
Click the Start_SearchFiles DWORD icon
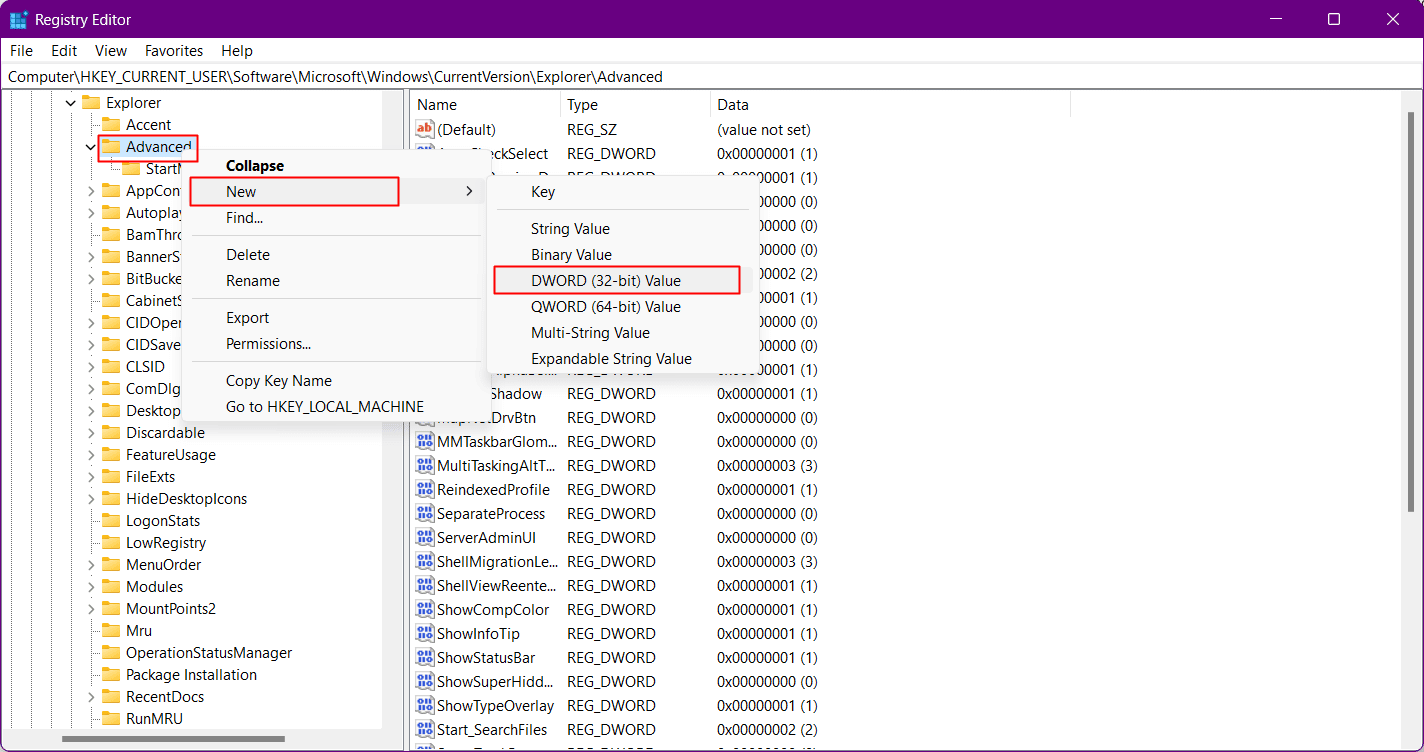pyautogui.click(x=425, y=729)
